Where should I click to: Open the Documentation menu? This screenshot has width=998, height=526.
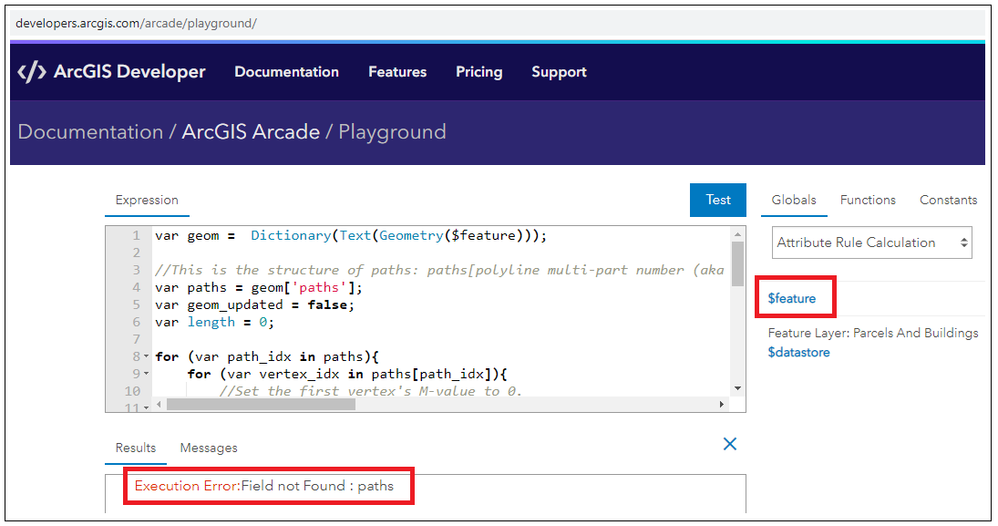tap(286, 72)
